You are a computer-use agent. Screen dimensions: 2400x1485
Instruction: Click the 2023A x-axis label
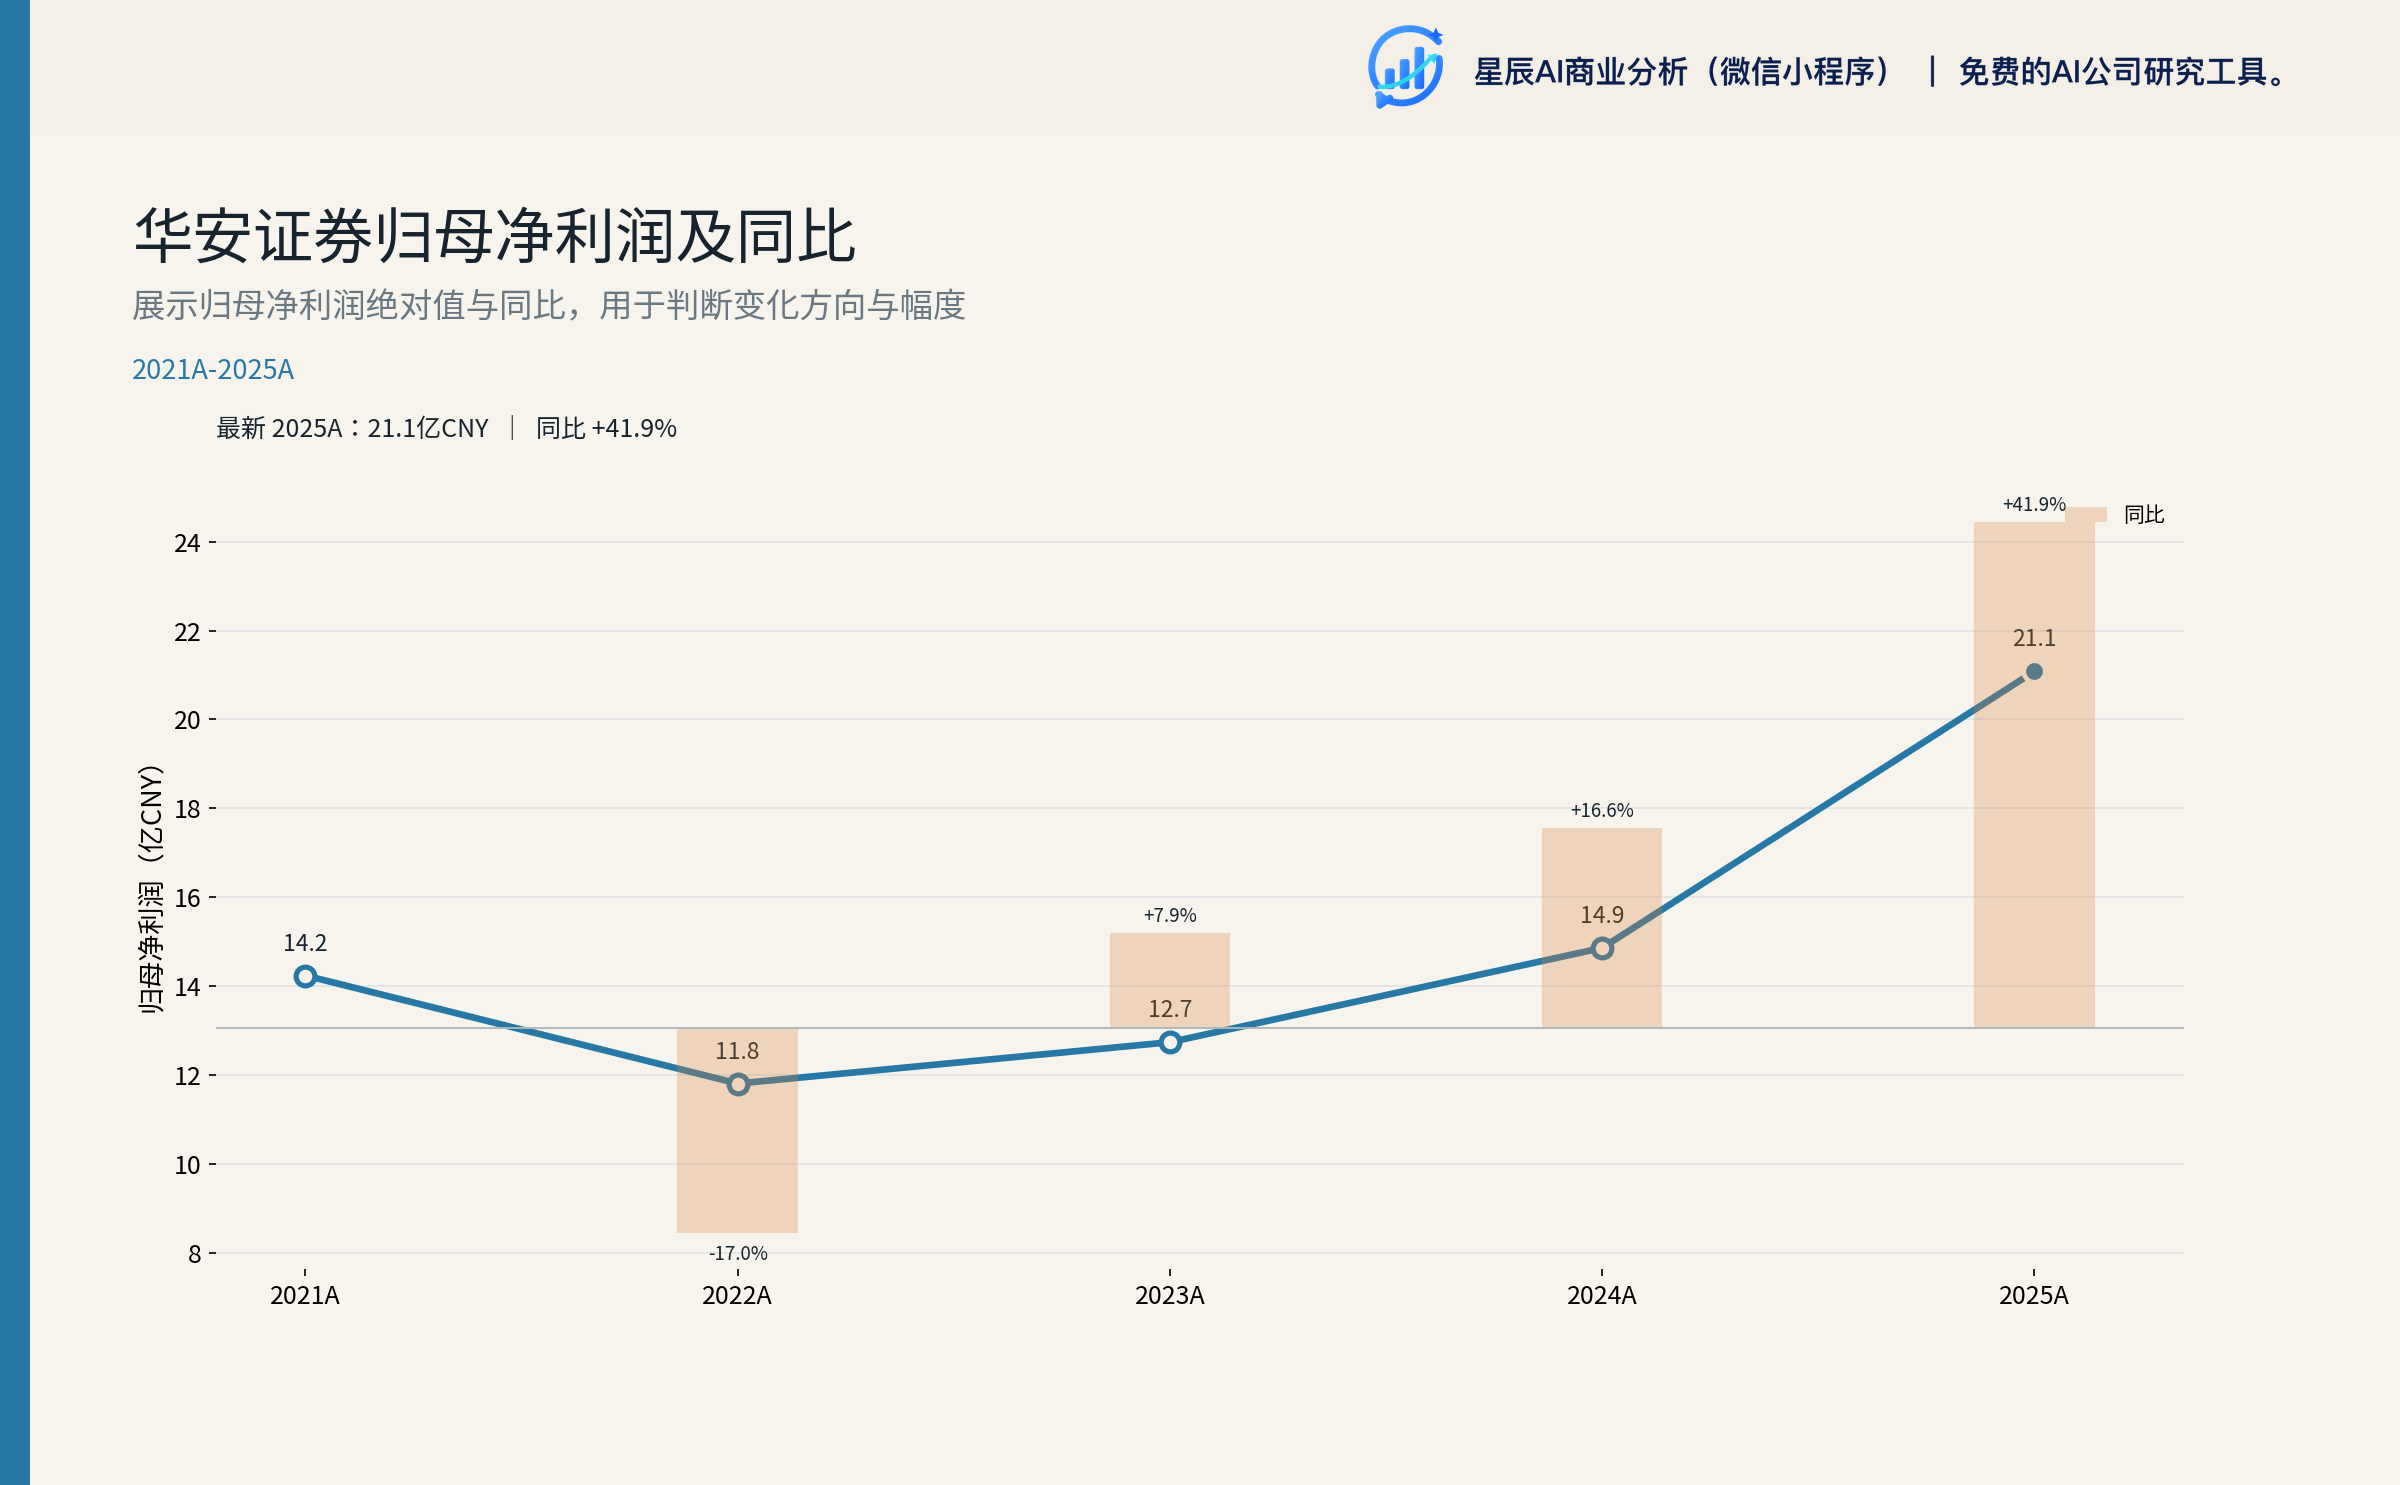[1170, 1296]
